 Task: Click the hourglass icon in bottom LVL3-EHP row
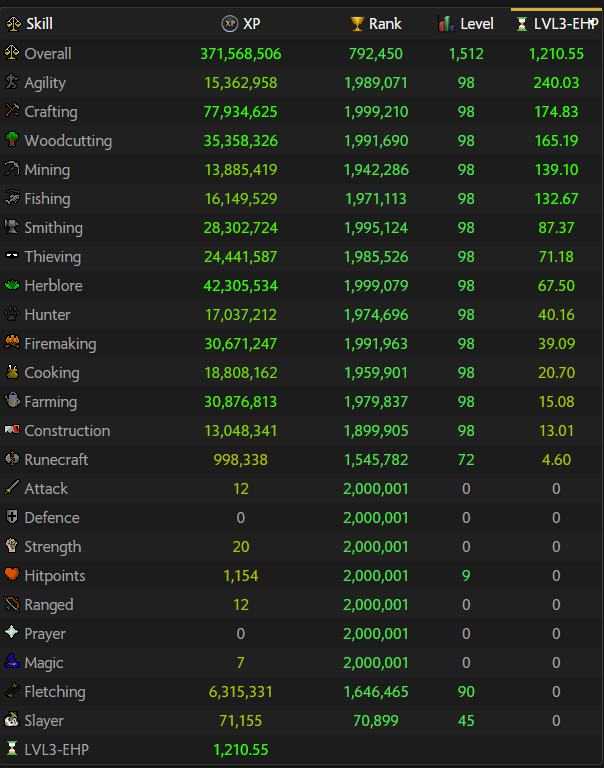(12, 748)
